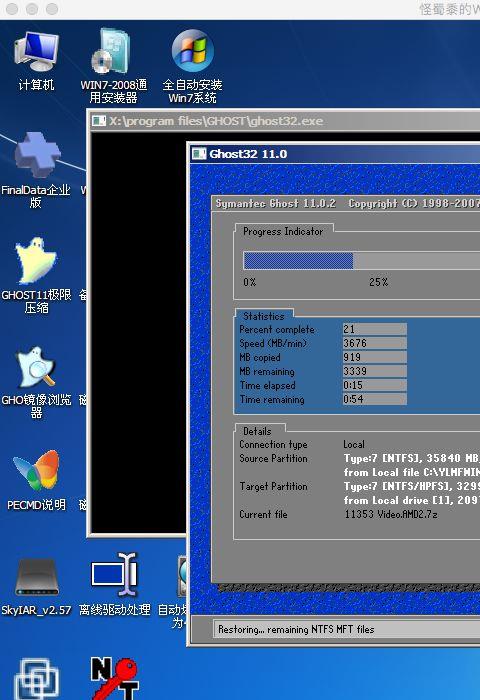Click the Target Partition Type:7 NTFS/HPFS line
This screenshot has height=700, width=480.
coord(411,486)
